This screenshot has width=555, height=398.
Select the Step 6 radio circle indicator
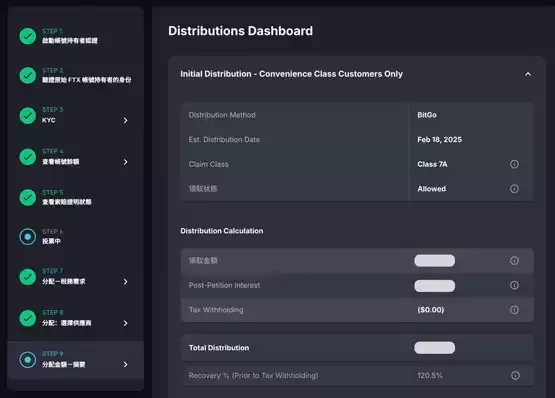click(x=28, y=237)
